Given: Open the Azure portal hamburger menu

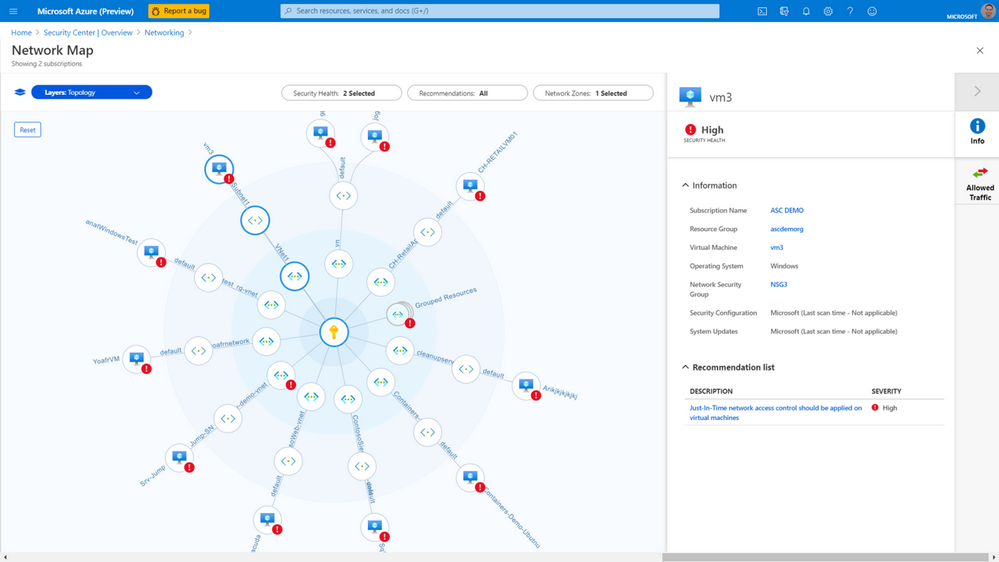Looking at the screenshot, I should pyautogui.click(x=13, y=11).
